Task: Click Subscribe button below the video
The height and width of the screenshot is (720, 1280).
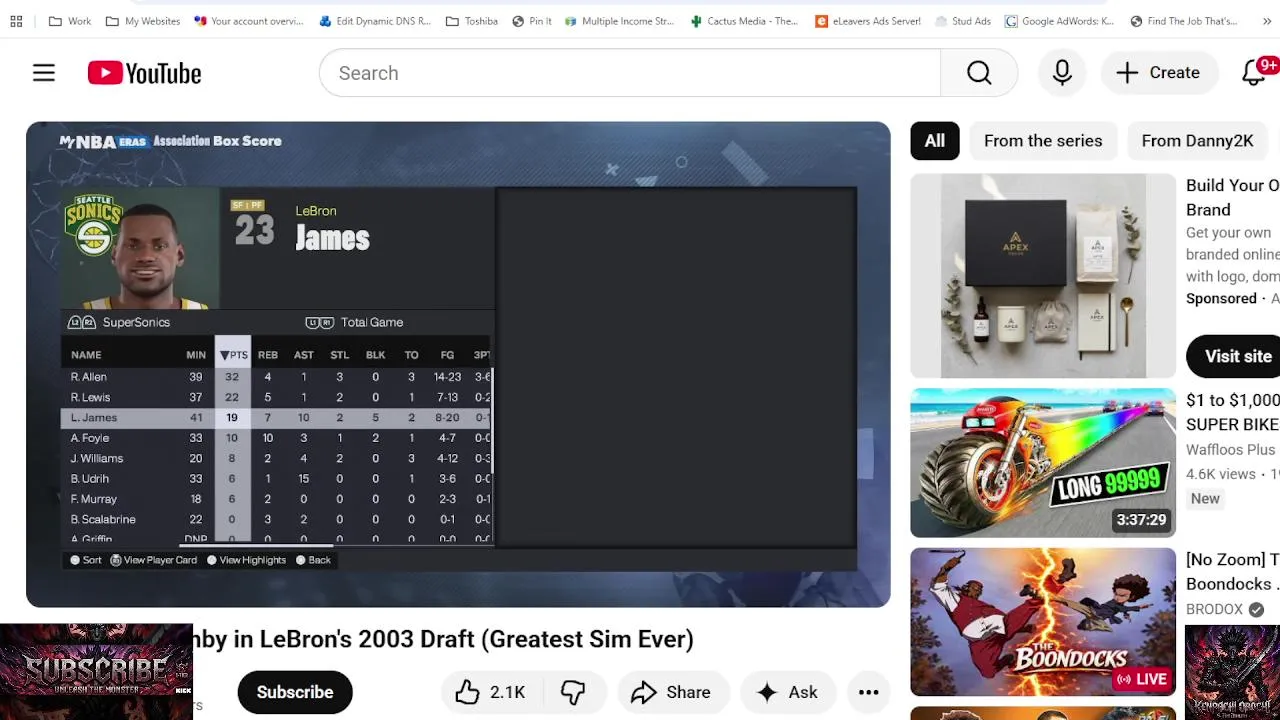Action: [295, 692]
